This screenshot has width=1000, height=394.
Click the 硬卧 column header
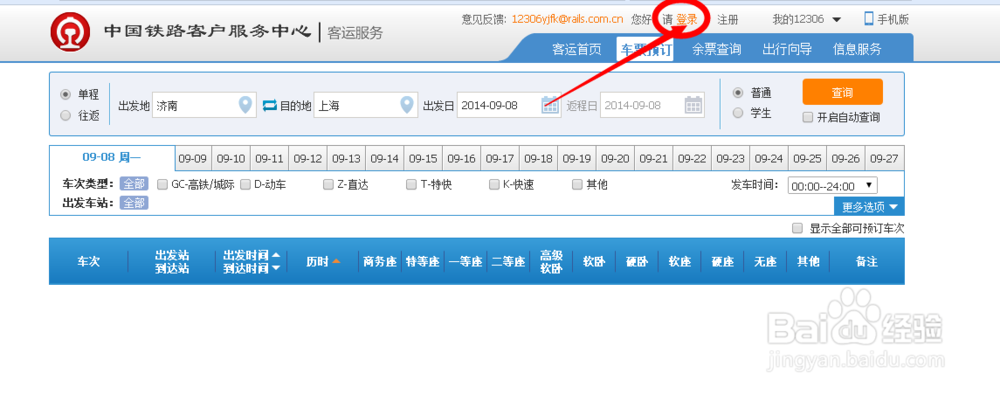pyautogui.click(x=637, y=261)
